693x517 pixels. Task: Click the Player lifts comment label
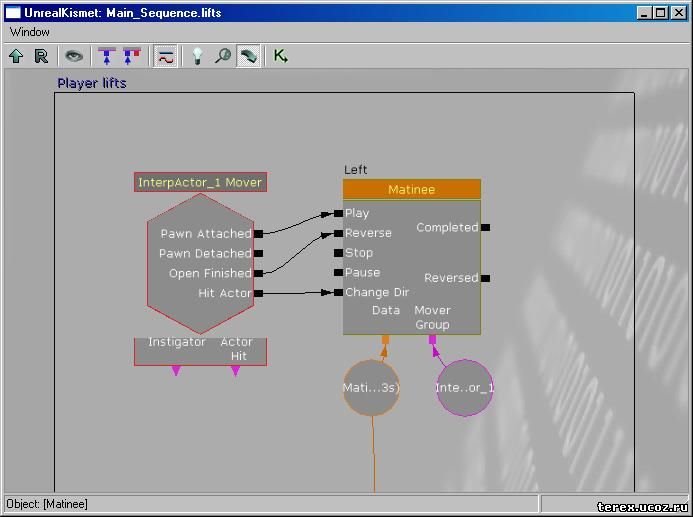point(92,83)
